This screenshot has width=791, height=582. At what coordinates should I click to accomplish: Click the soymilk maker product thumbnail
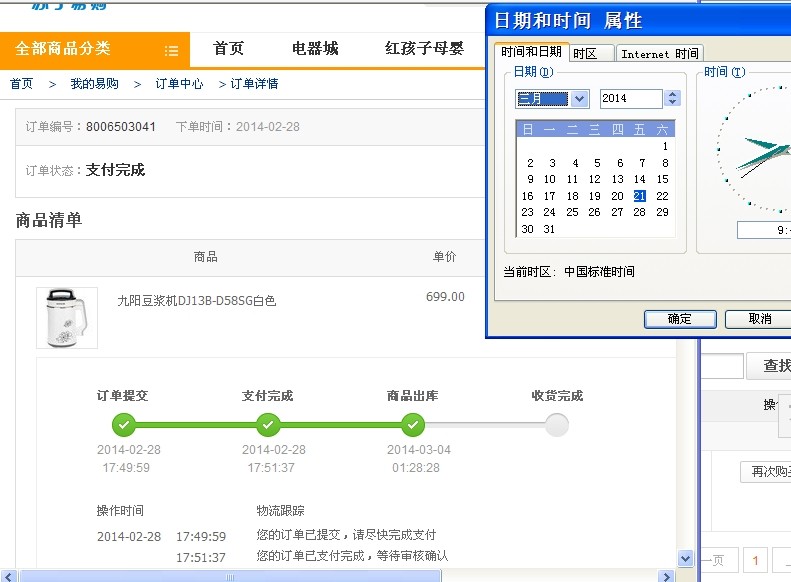(x=67, y=318)
